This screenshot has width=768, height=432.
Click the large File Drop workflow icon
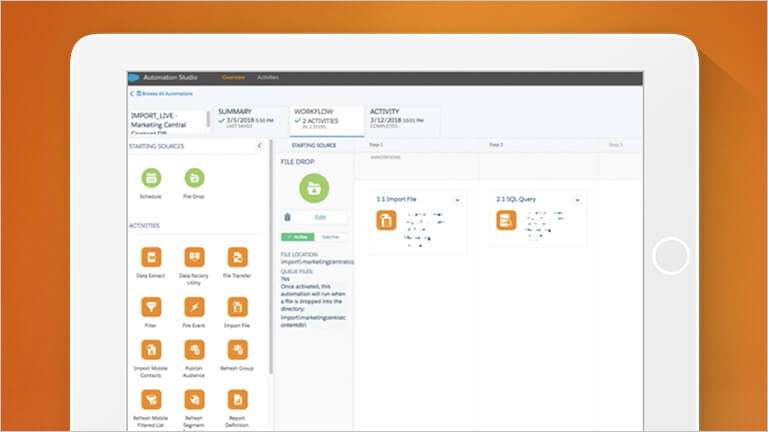click(x=314, y=188)
